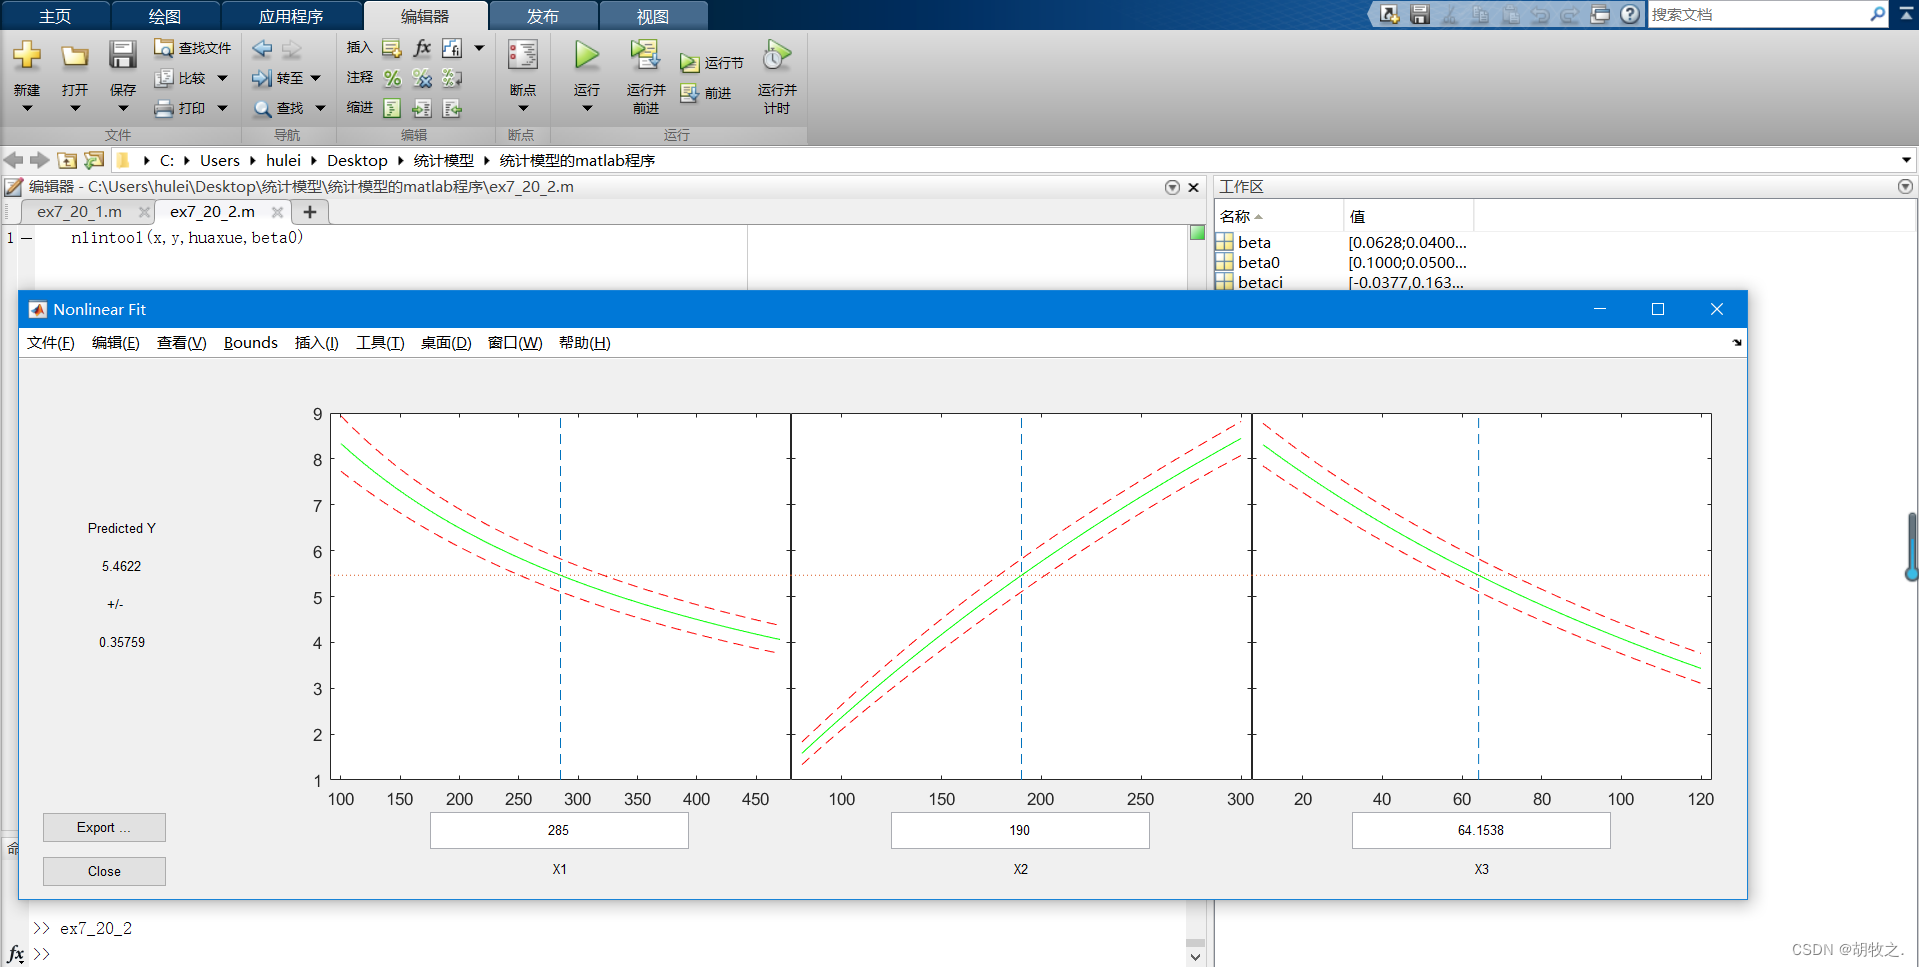Click the green 运行 (Run) triangle
Screen dimensions: 1919x967
(x=587, y=55)
